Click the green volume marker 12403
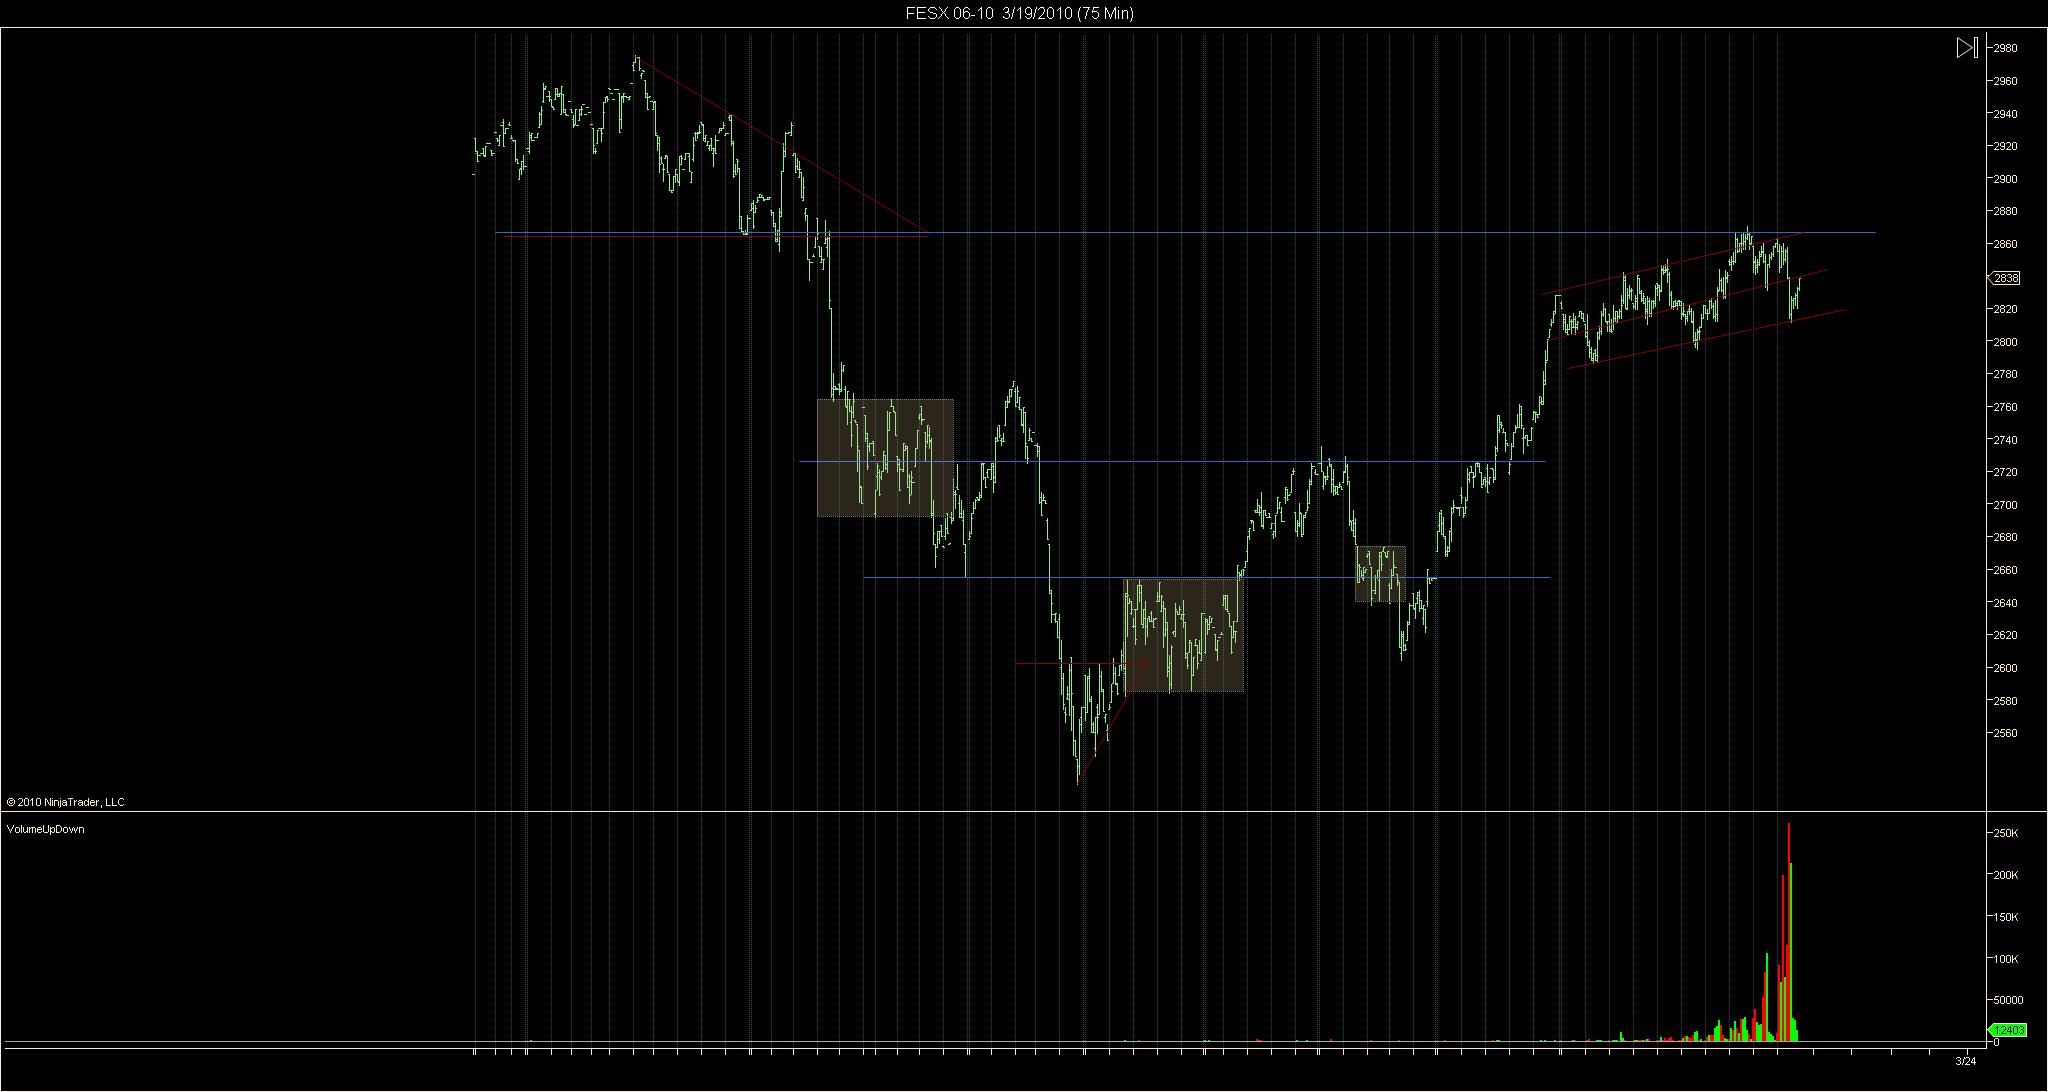Screen dimensions: 2048x1092 [x=2007, y=1029]
